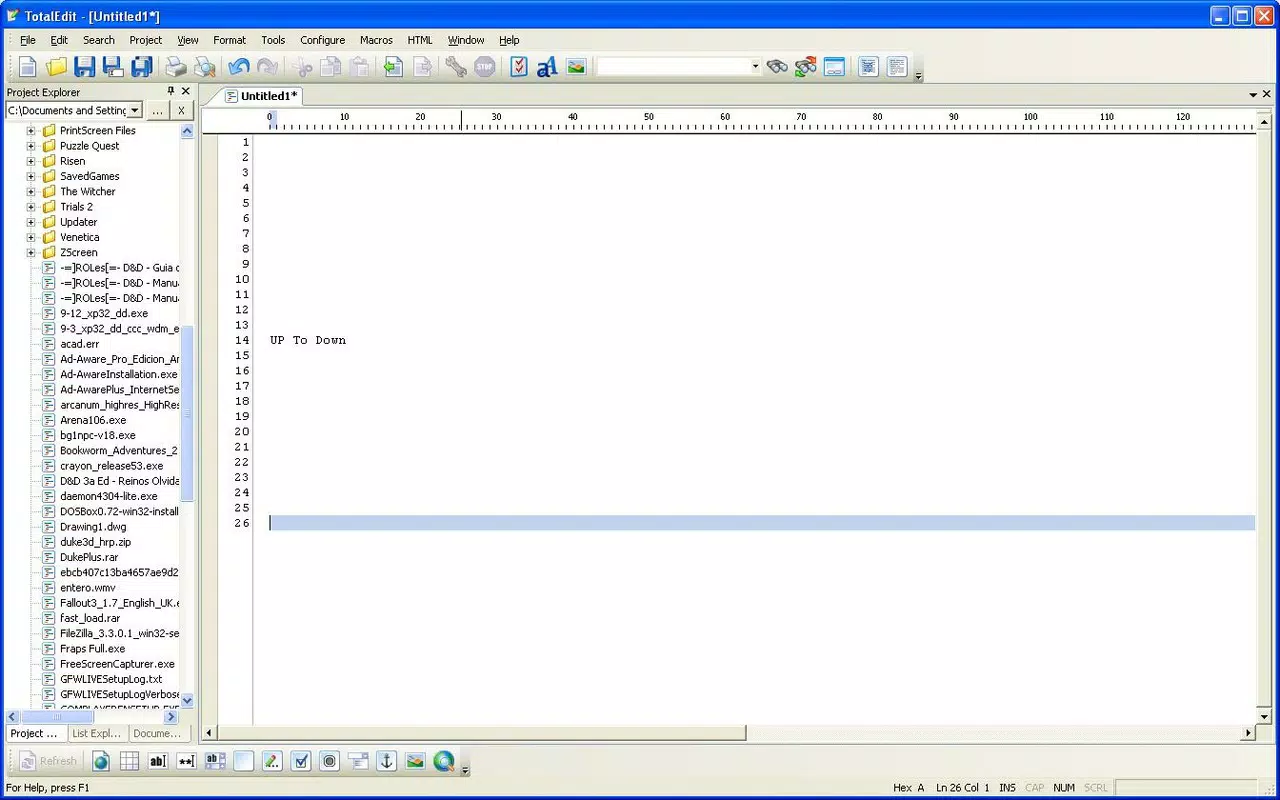The height and width of the screenshot is (800, 1280).
Task: Expand the SavedGames folder node
Action: pyautogui.click(x=31, y=176)
